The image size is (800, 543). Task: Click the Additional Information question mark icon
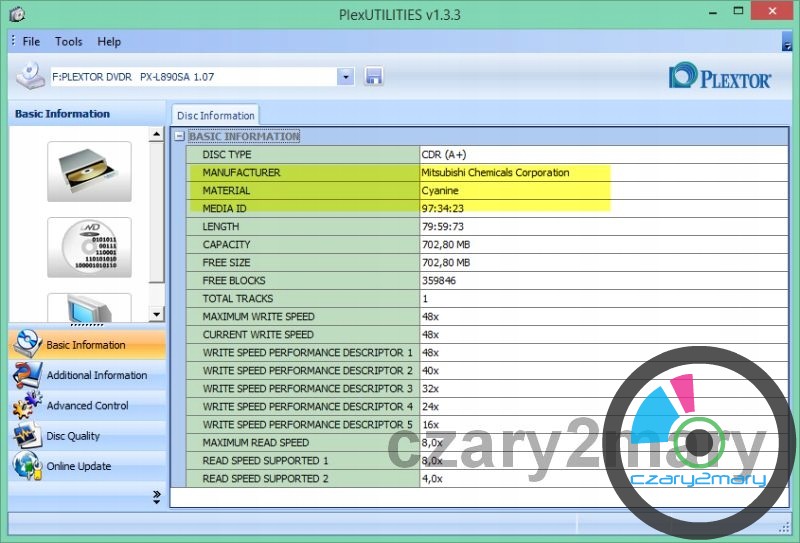pyautogui.click(x=26, y=375)
